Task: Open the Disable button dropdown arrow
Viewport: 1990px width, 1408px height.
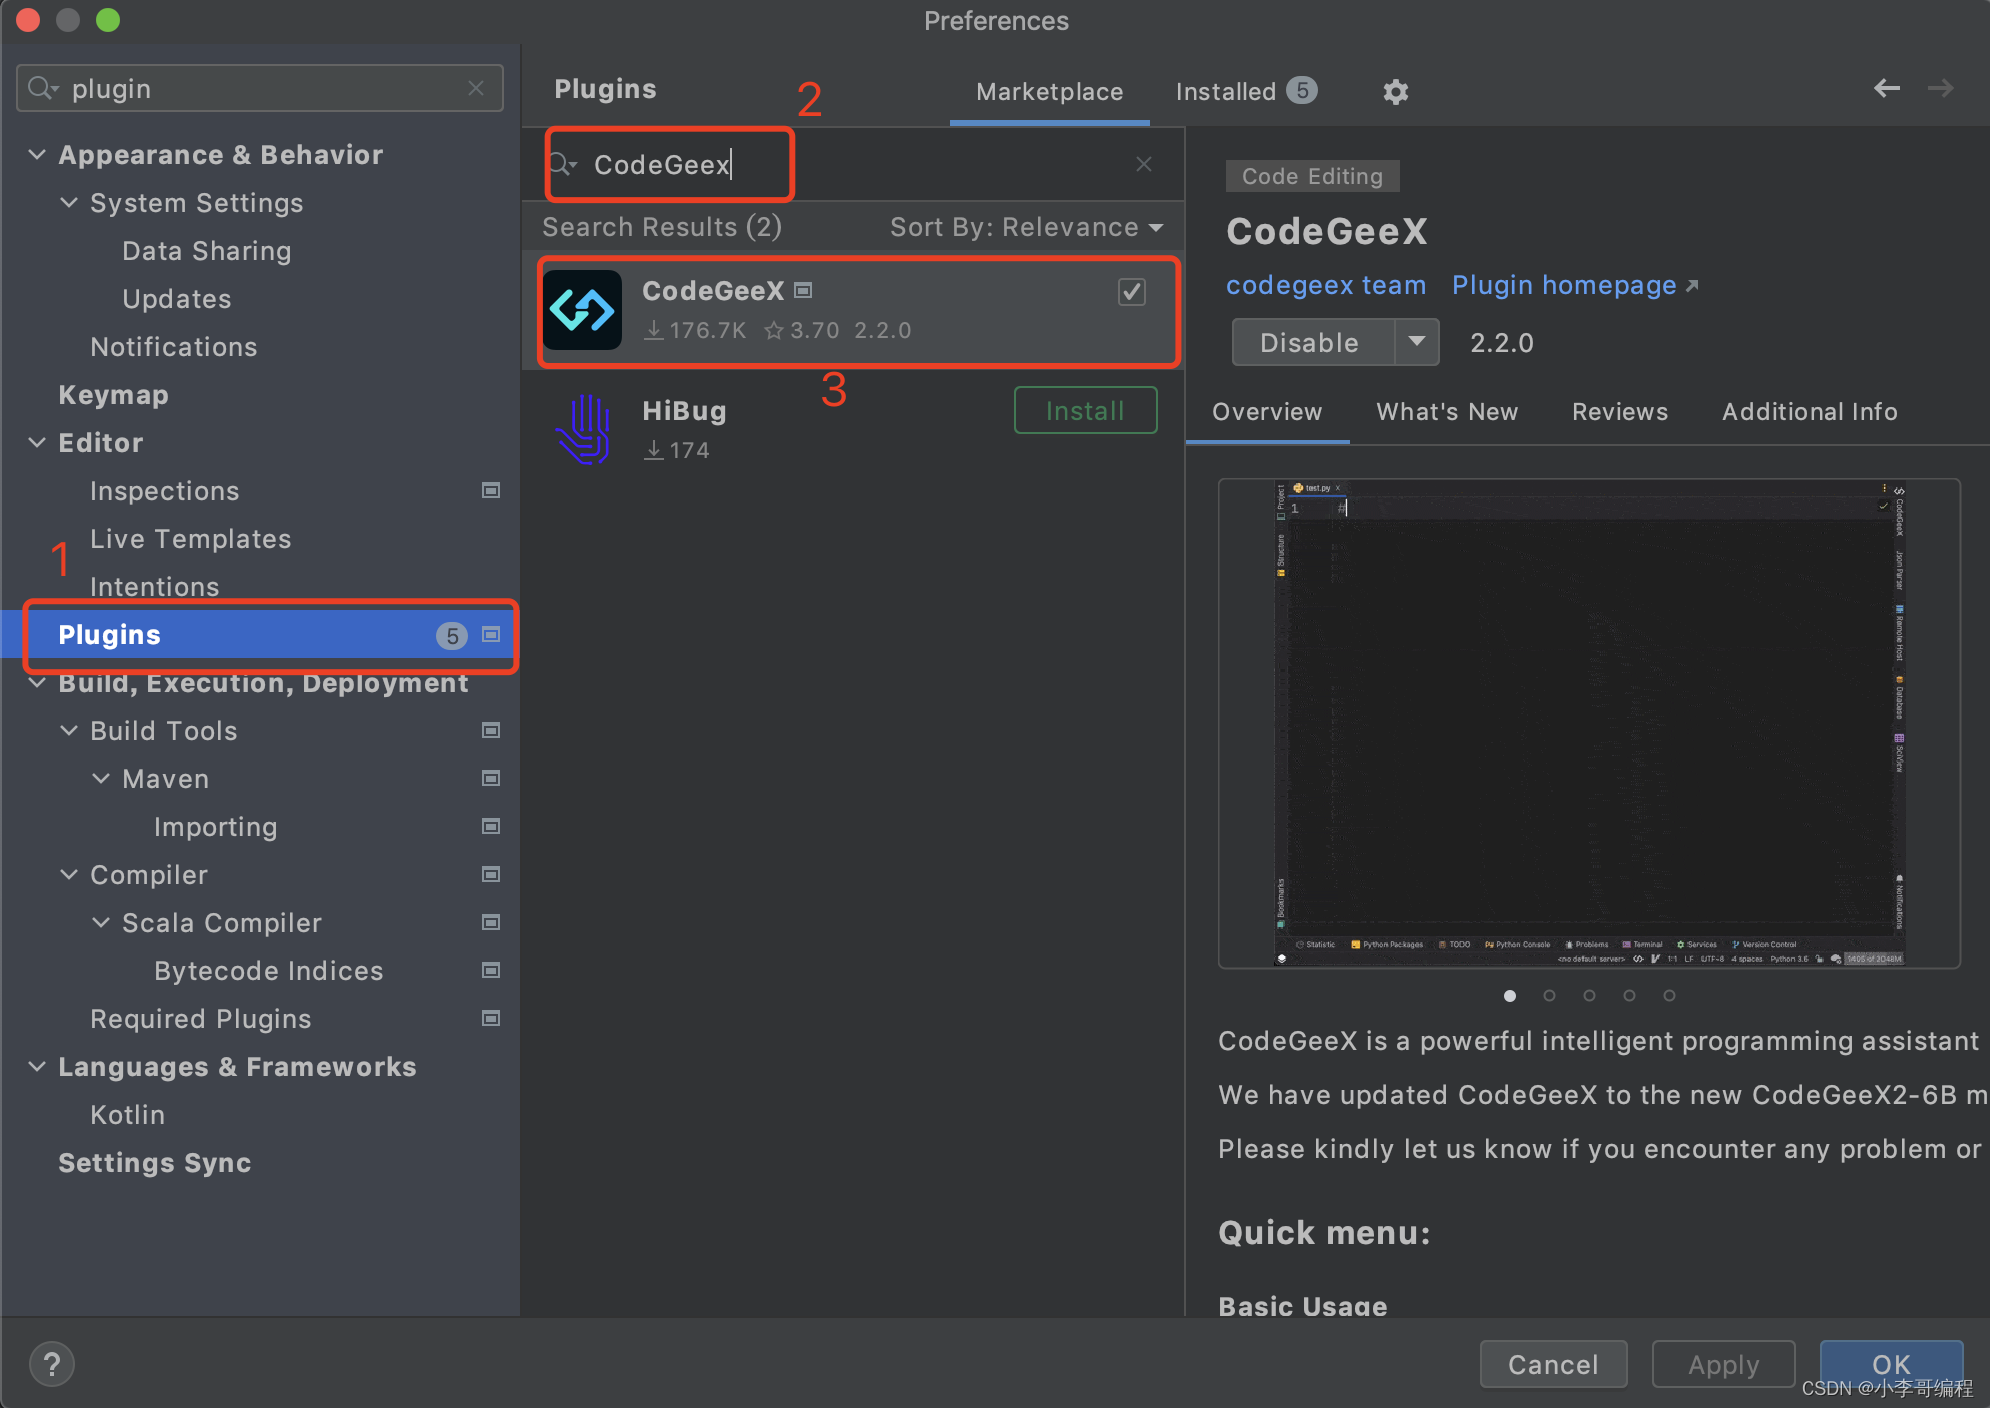Action: click(1417, 342)
